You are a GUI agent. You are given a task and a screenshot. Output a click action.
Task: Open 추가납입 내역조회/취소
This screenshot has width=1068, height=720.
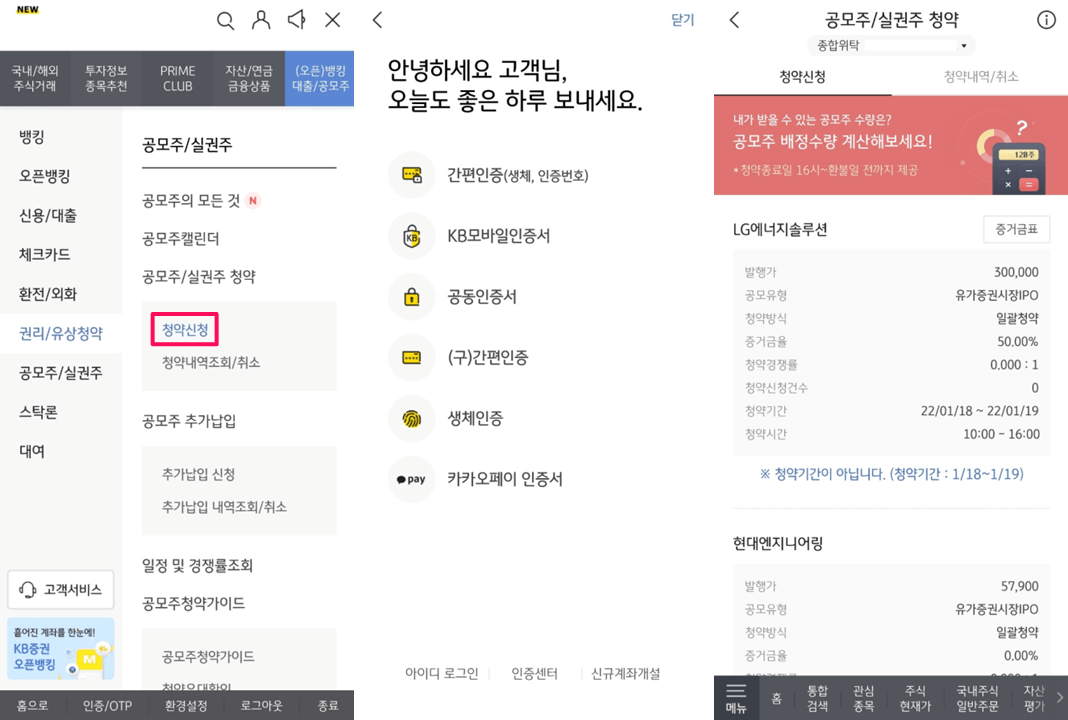point(224,507)
